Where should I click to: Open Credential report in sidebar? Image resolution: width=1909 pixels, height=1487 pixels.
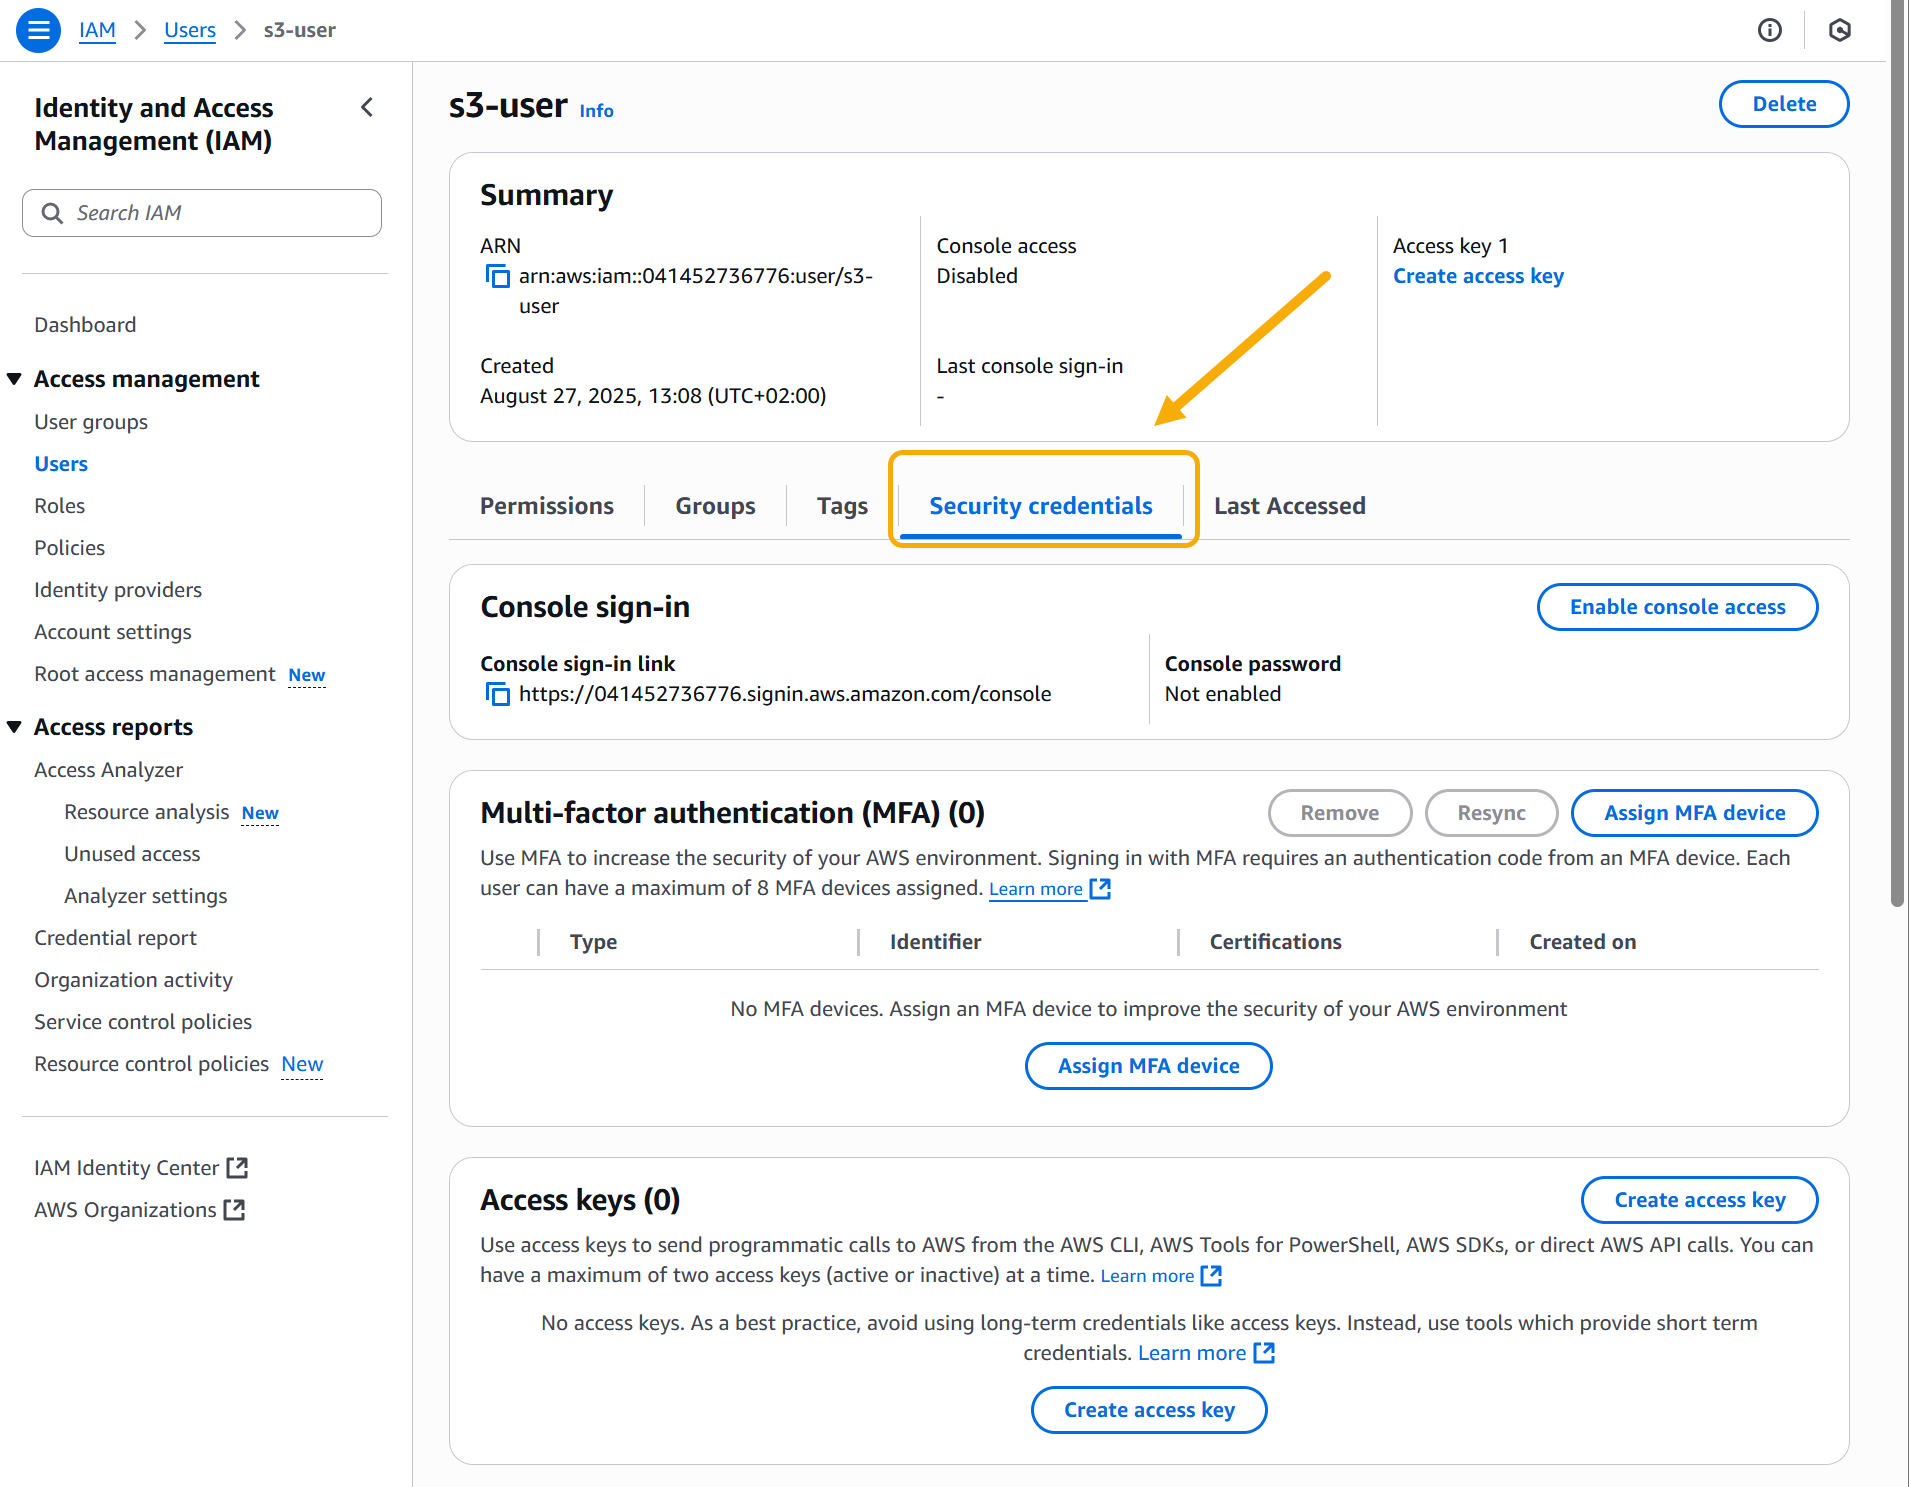click(x=115, y=938)
